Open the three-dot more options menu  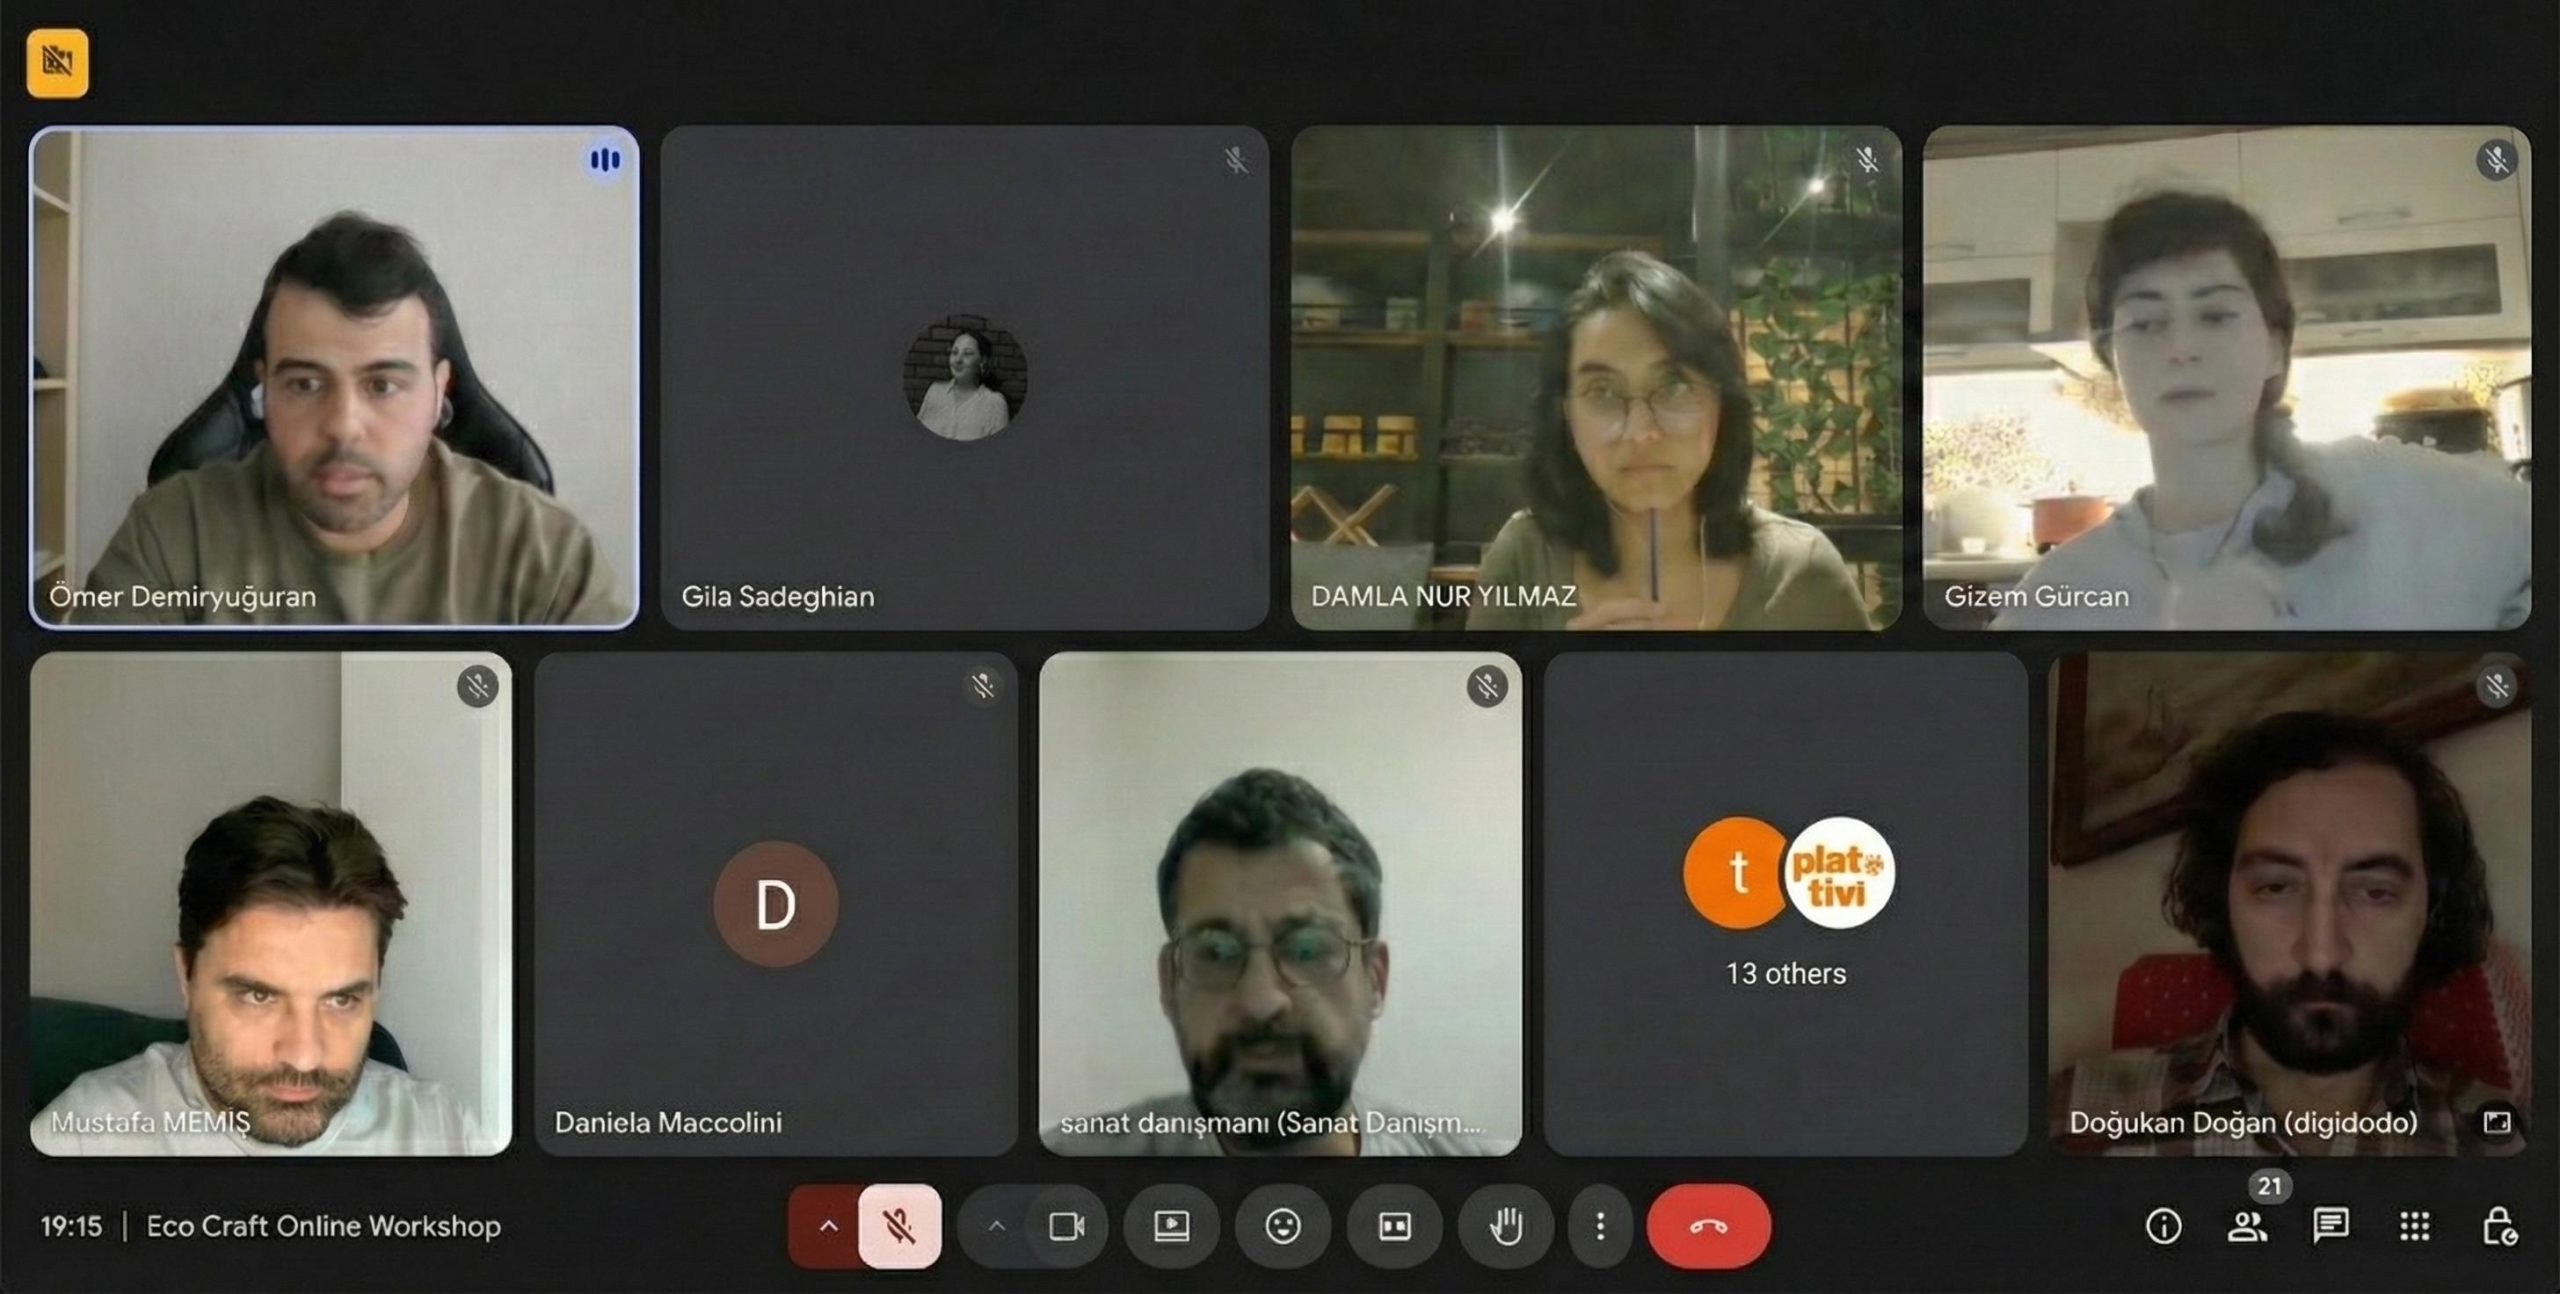[1600, 1227]
